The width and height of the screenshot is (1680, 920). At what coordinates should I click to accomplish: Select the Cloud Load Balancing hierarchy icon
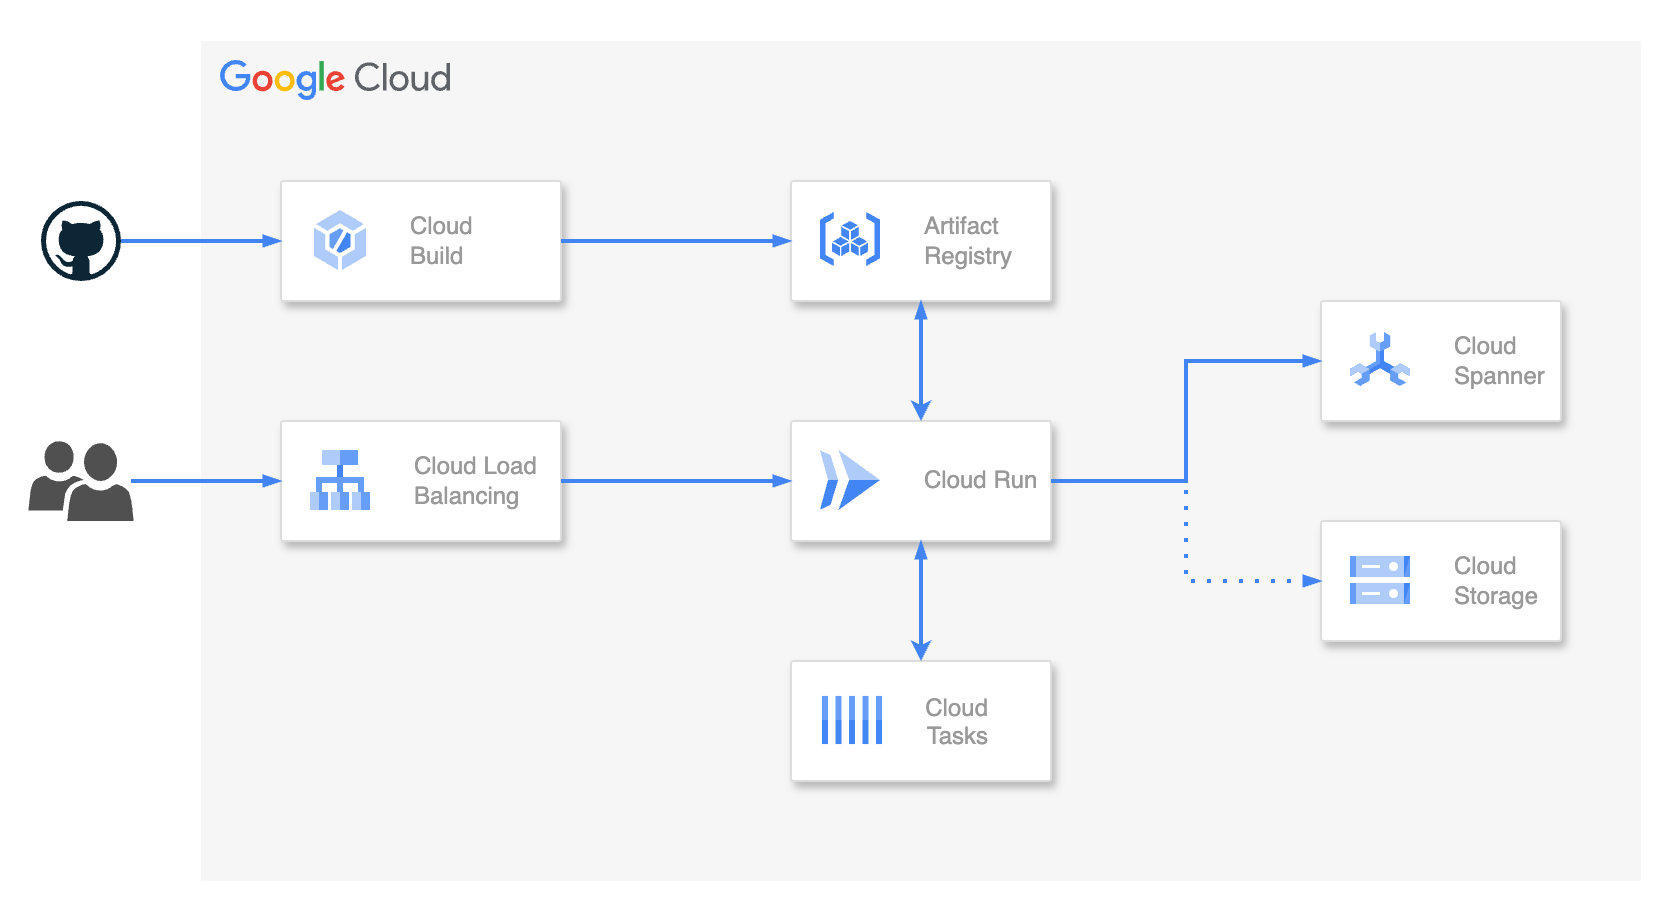[x=340, y=481]
